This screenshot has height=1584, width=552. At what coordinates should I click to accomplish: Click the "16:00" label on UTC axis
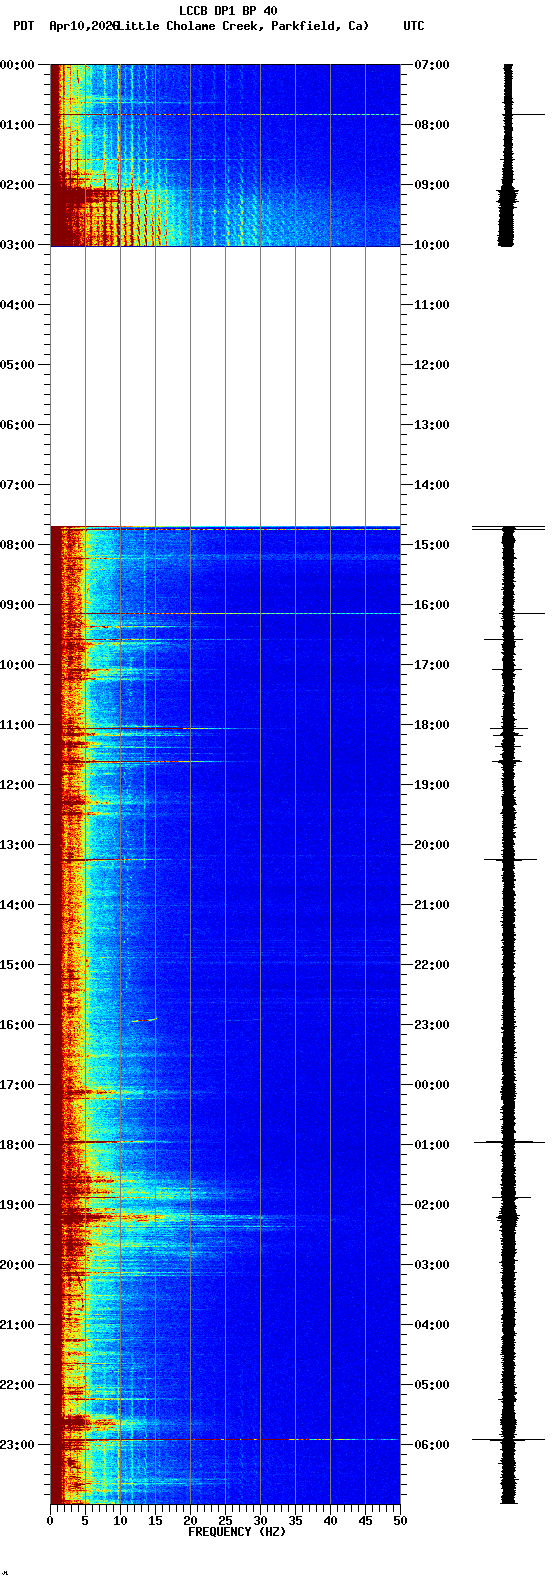click(x=432, y=605)
